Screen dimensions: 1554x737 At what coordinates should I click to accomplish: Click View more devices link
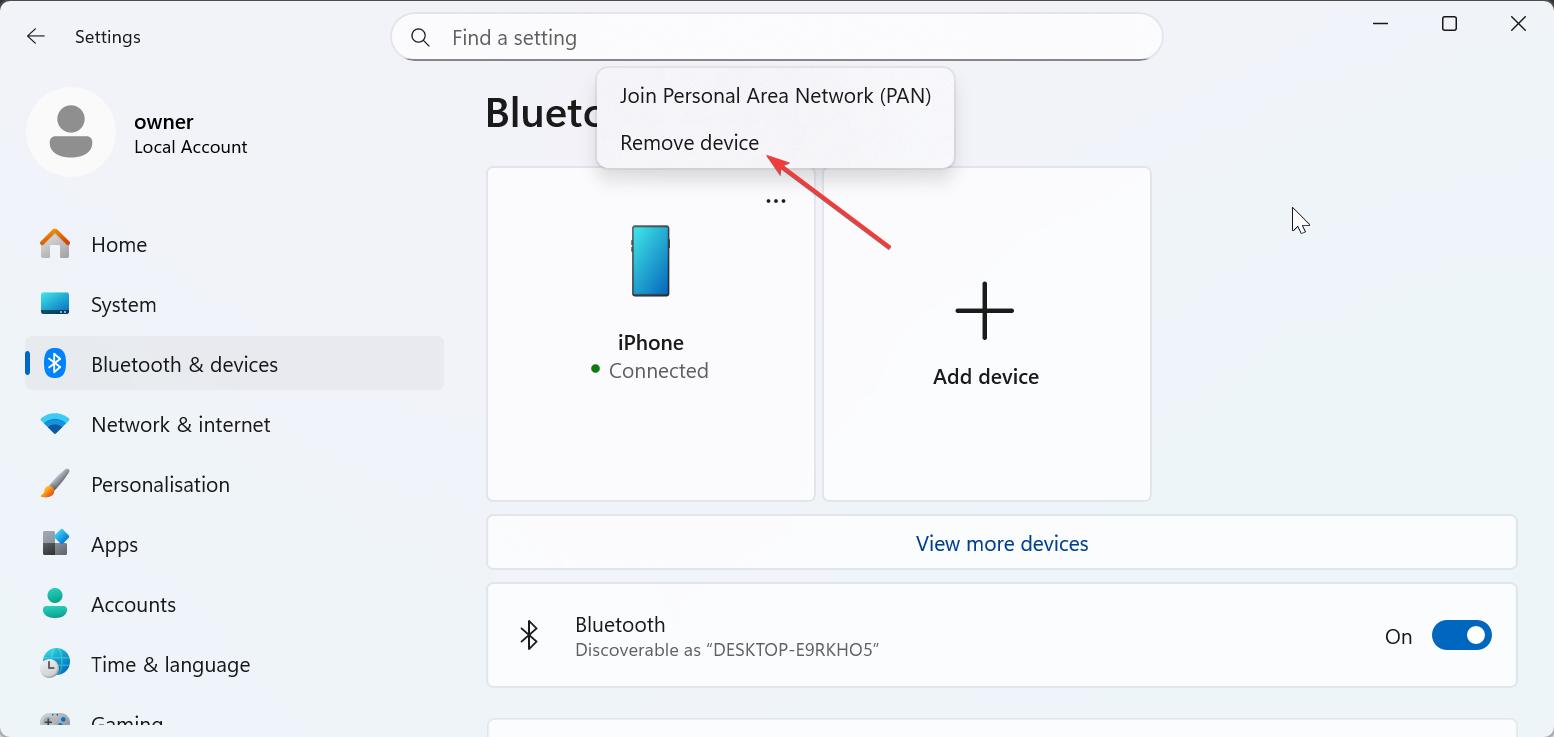pyautogui.click(x=1001, y=544)
